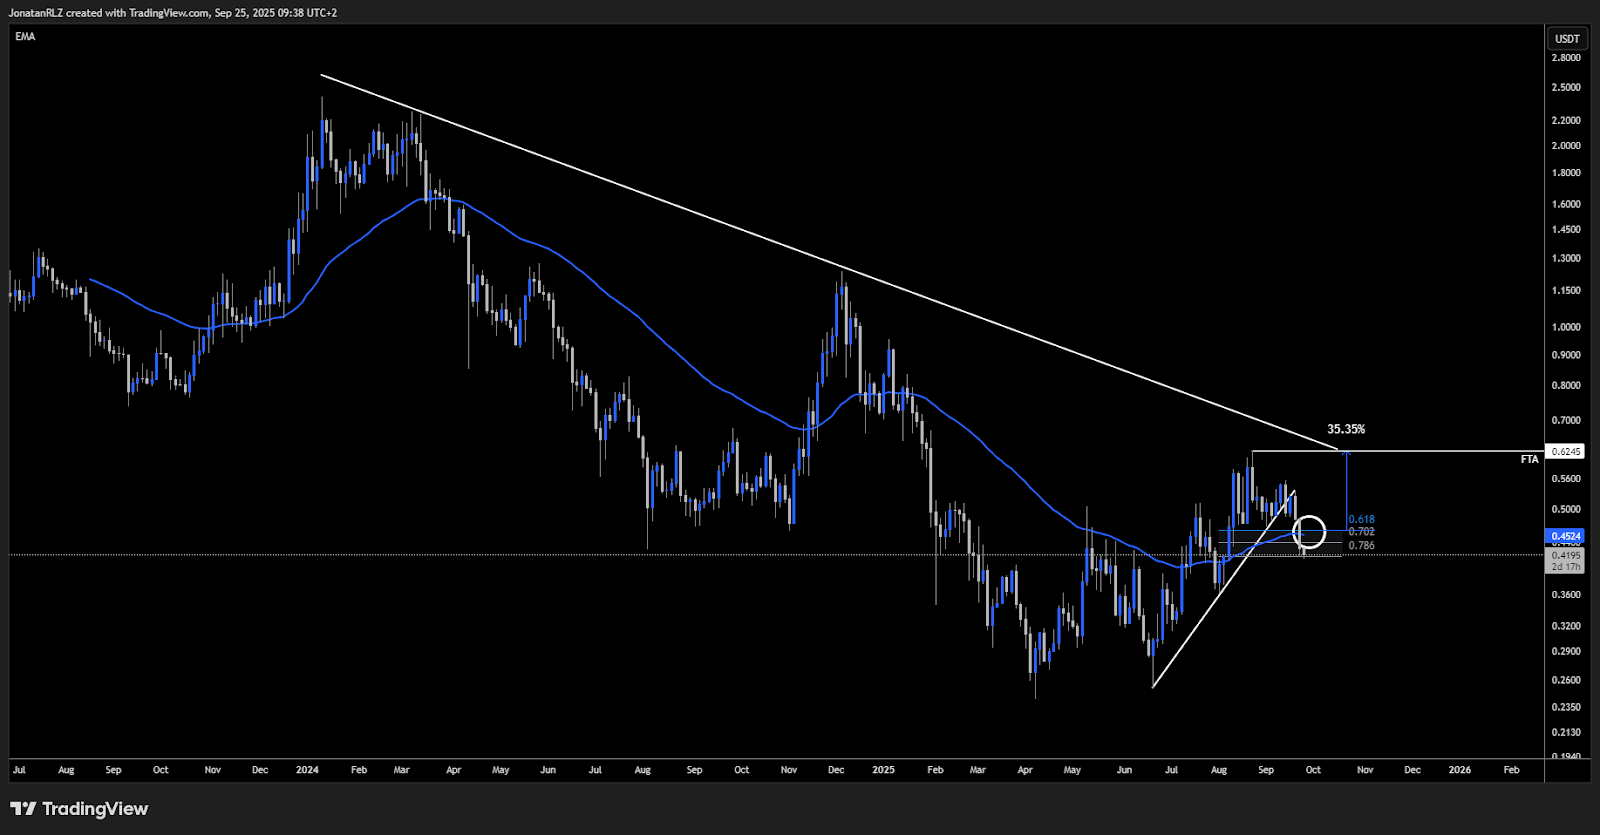The image size is (1600, 835).
Task: Click the 0.618 Fibonacci level label
Action: tap(1361, 520)
